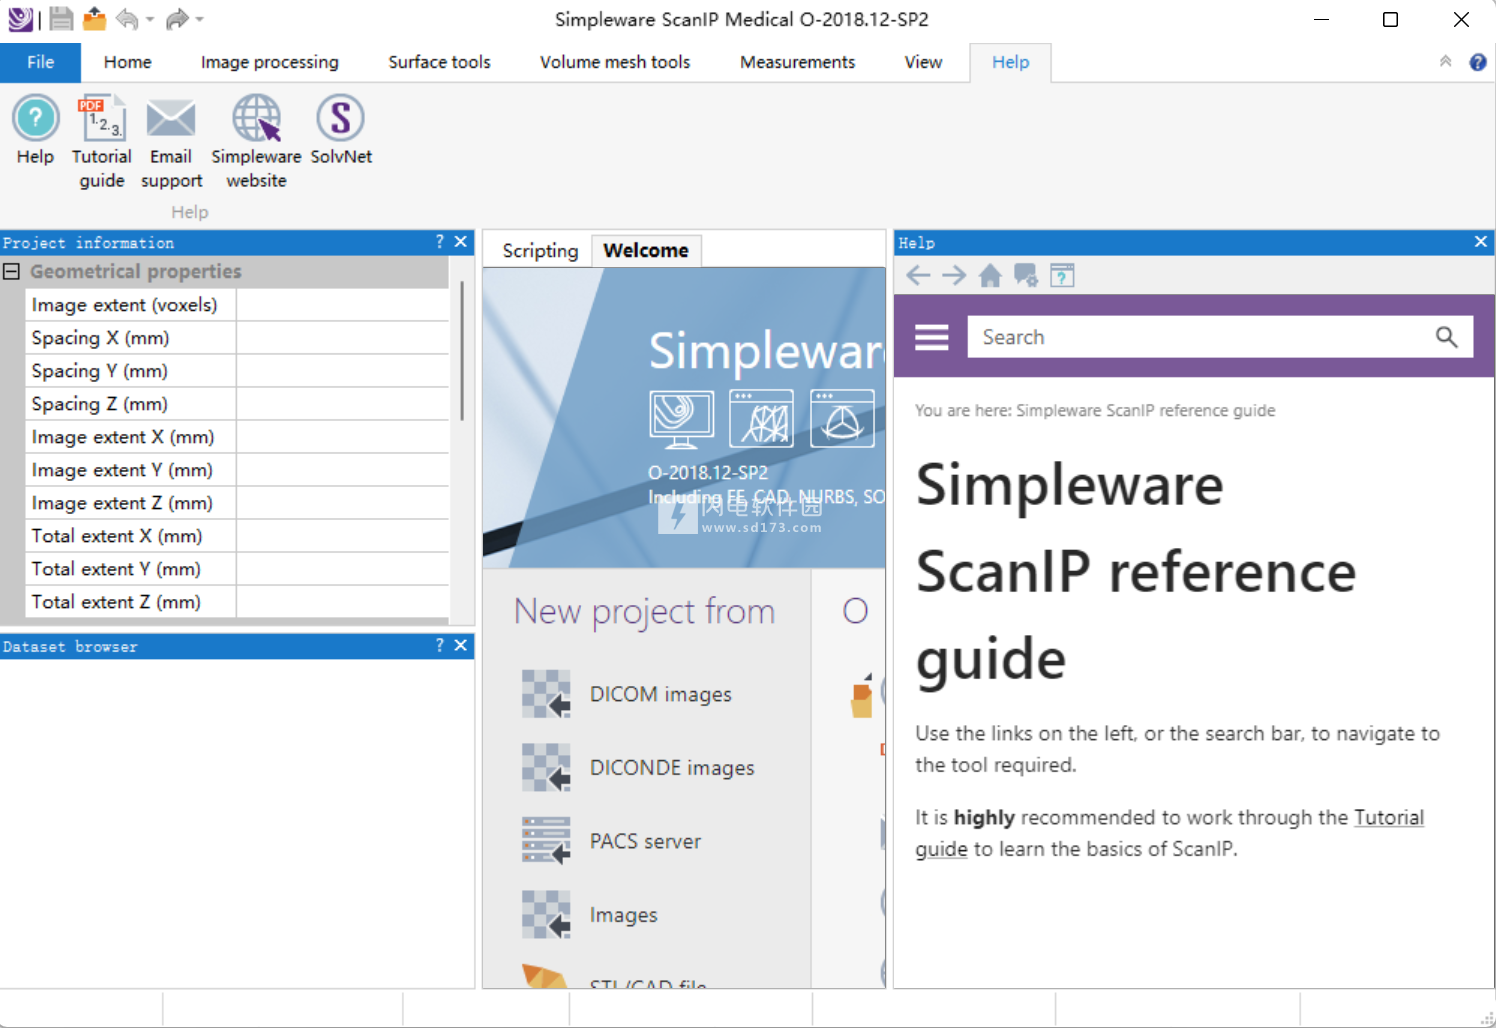The width and height of the screenshot is (1496, 1028).
Task: Select the Spacing Y (mm) row
Action: click(x=237, y=371)
